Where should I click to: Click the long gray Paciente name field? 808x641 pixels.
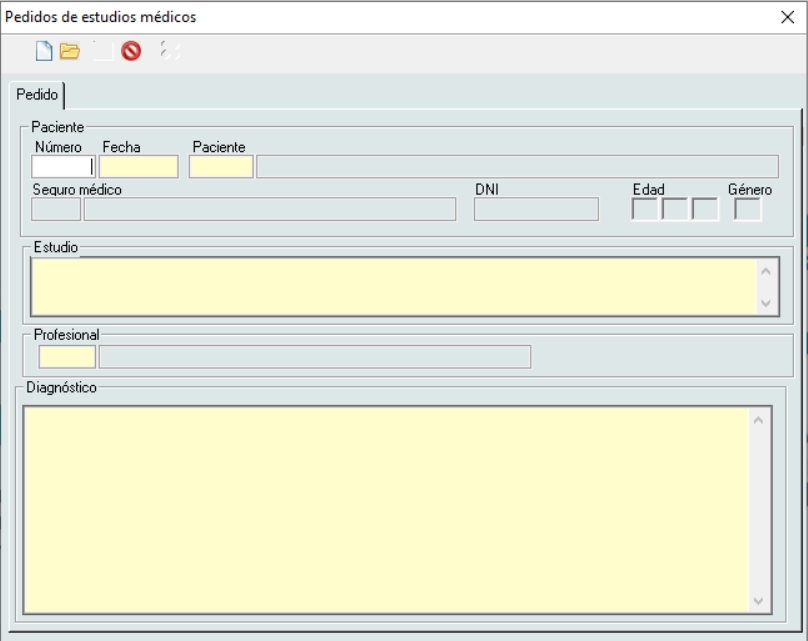[x=517, y=167]
